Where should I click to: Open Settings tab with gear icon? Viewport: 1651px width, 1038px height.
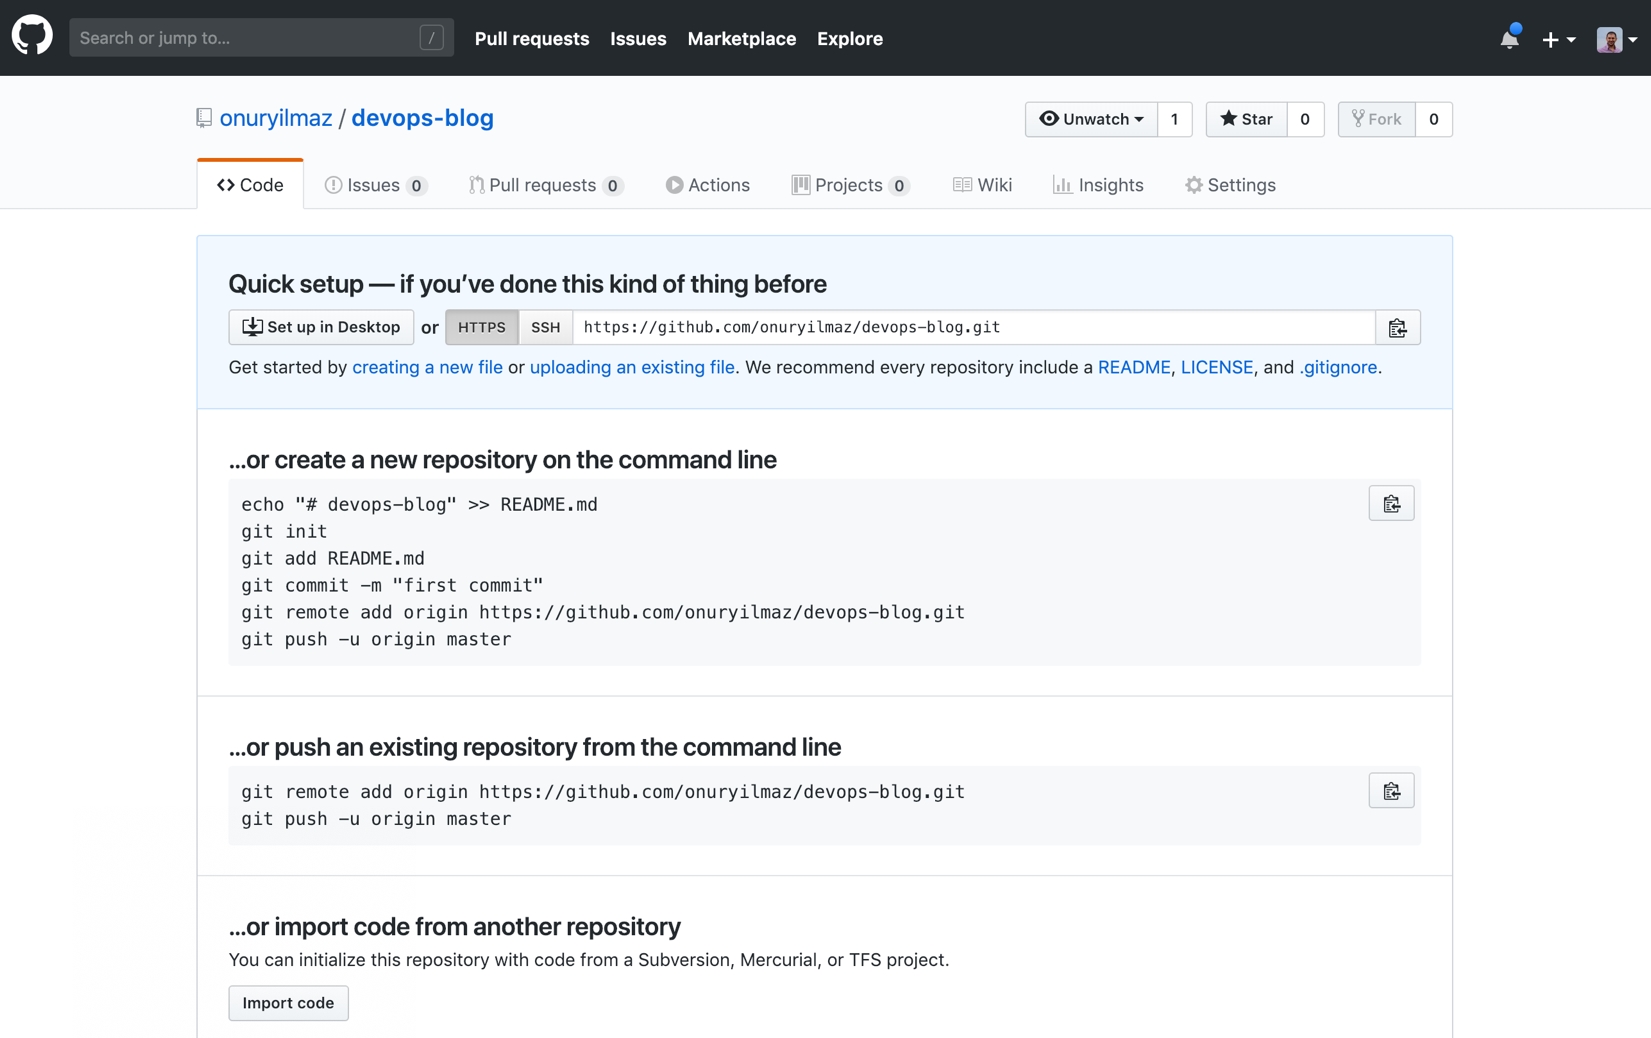1230,185
